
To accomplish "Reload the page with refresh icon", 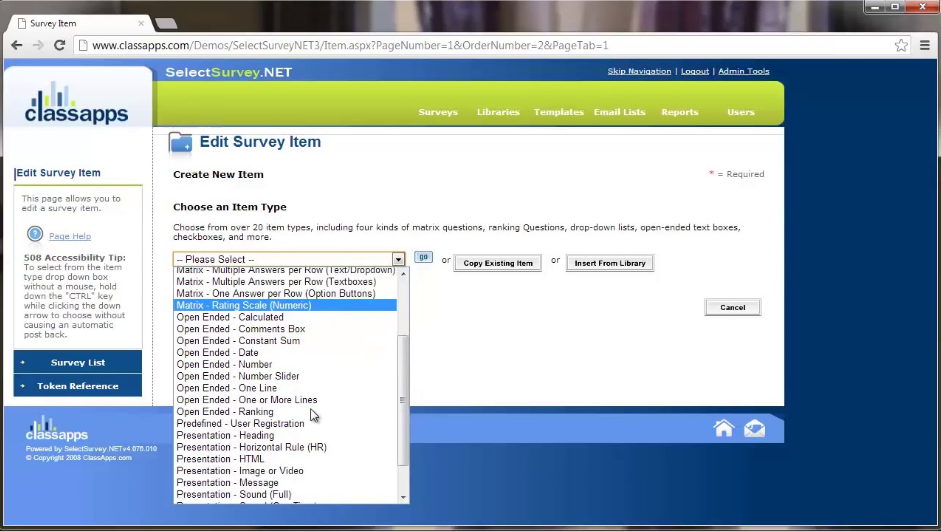I will [60, 45].
